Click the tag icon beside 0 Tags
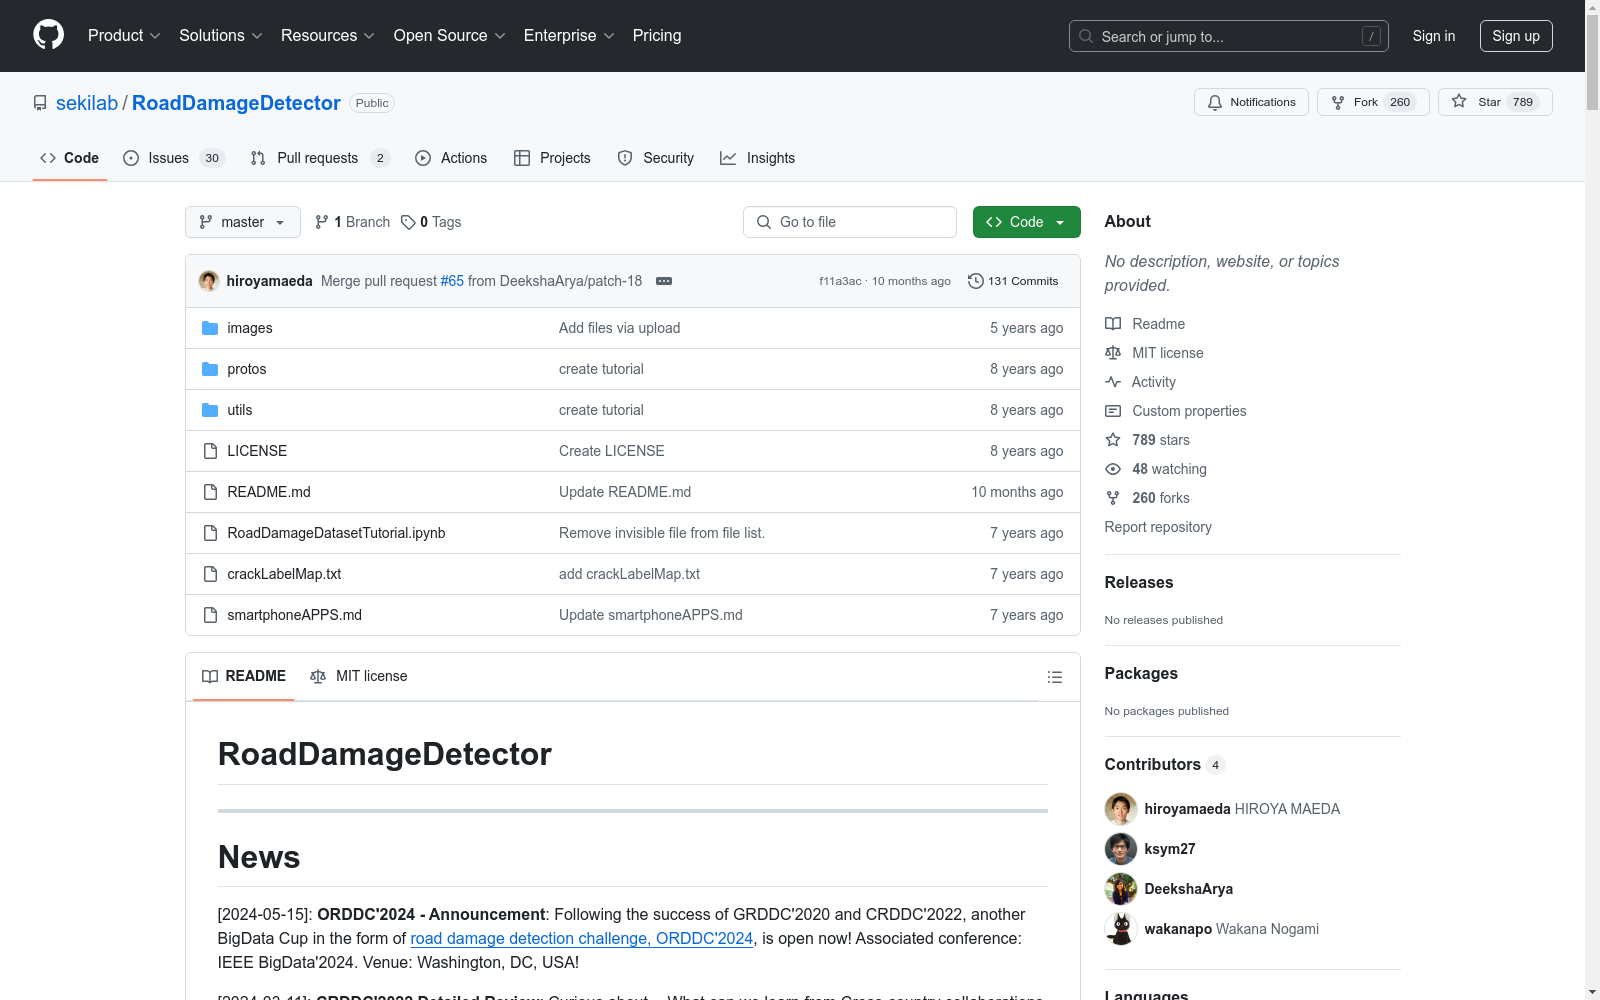Screen dimensions: 1600x1000 pyautogui.click(x=408, y=222)
